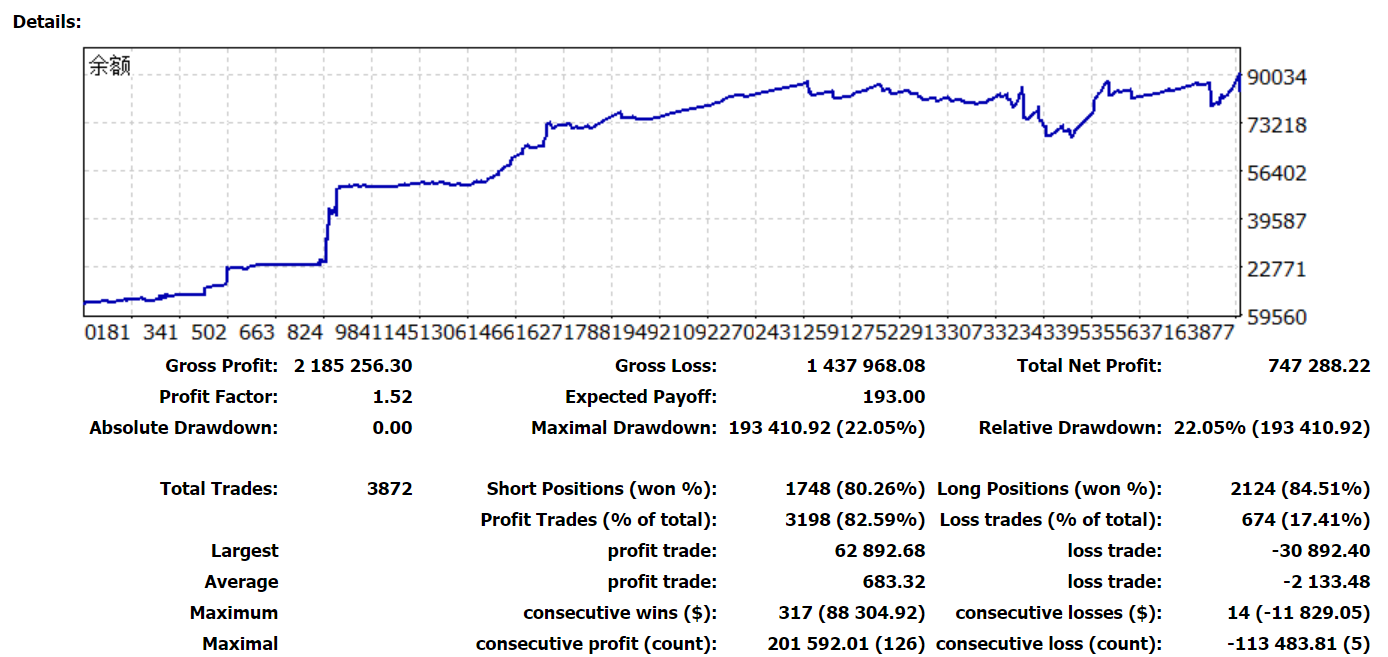Click the "Gross Loss:" label
1388x657 pixels.
coord(666,366)
